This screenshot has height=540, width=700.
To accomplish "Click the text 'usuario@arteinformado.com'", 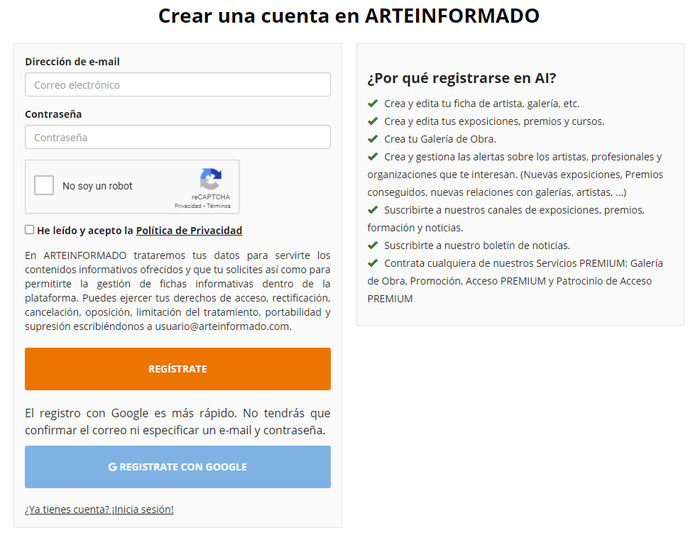I will pyautogui.click(x=222, y=327).
